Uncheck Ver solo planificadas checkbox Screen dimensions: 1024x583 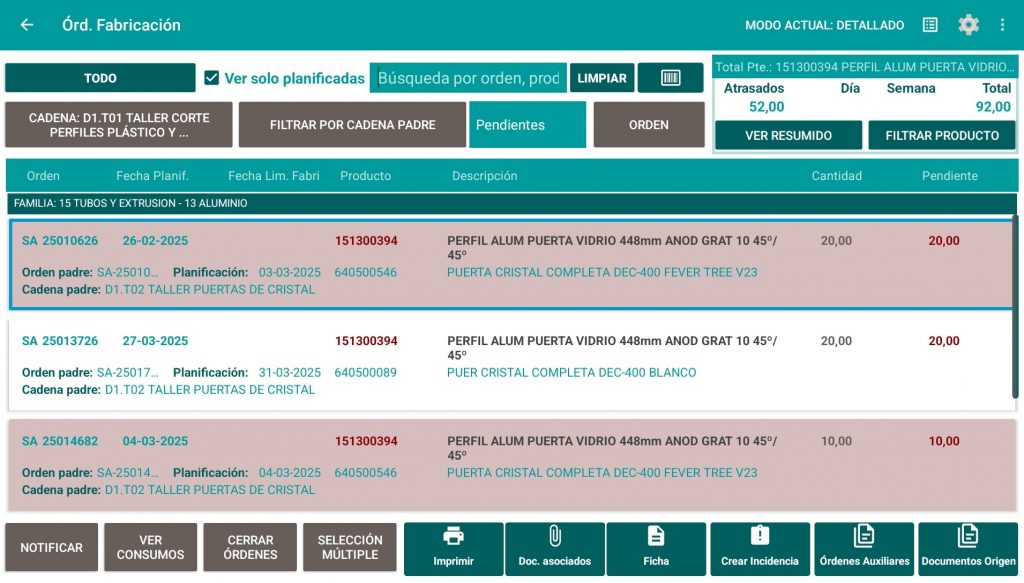click(211, 78)
